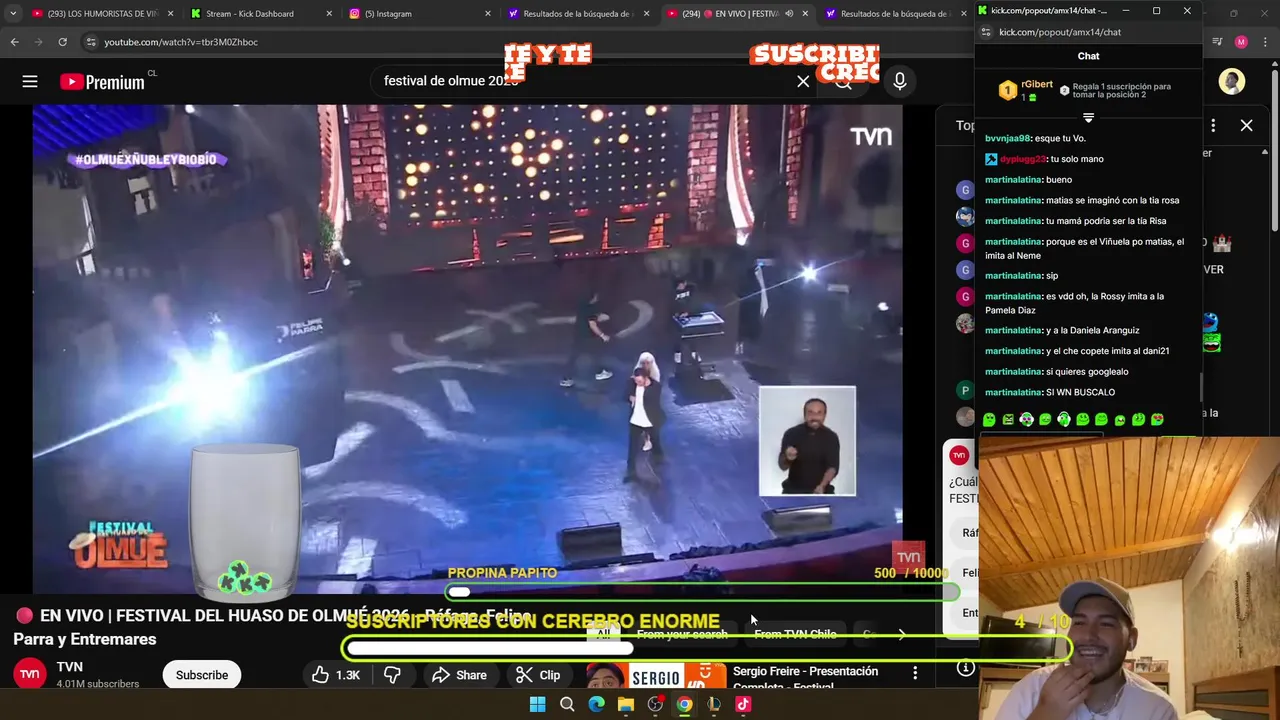Click the live video player
The image size is (1280, 720).
click(x=467, y=349)
